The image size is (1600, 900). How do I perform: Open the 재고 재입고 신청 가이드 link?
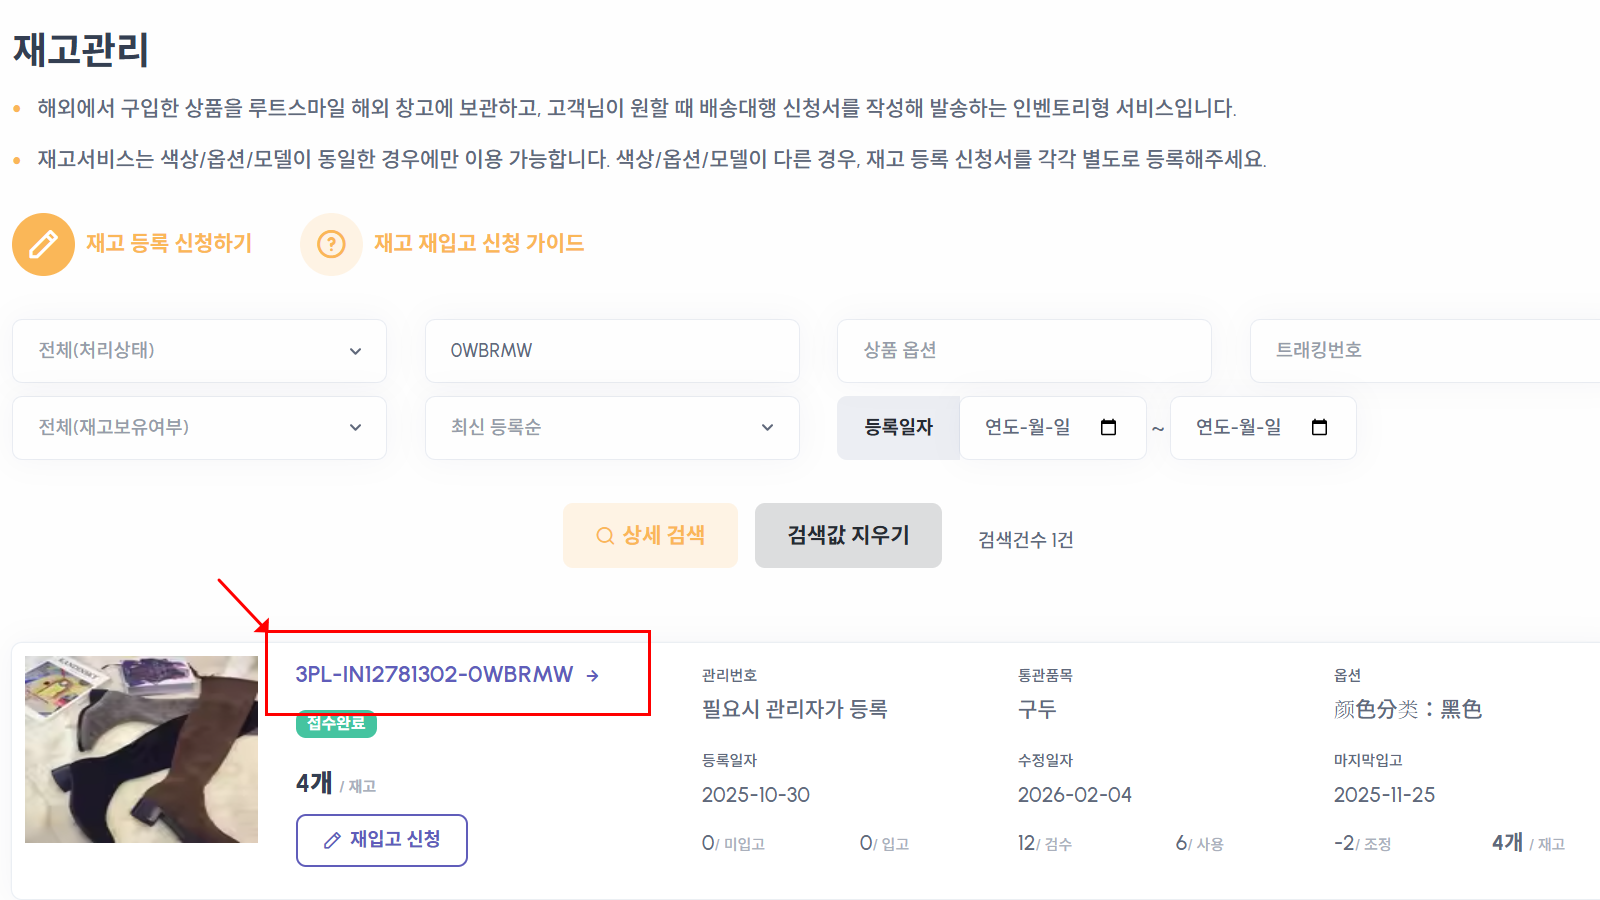479,243
